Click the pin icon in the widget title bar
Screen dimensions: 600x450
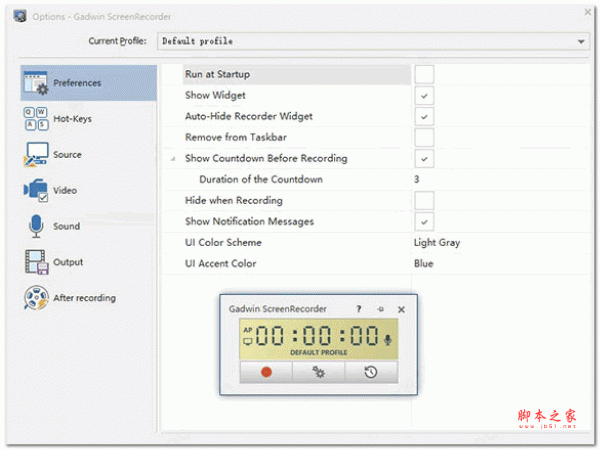[x=380, y=309]
